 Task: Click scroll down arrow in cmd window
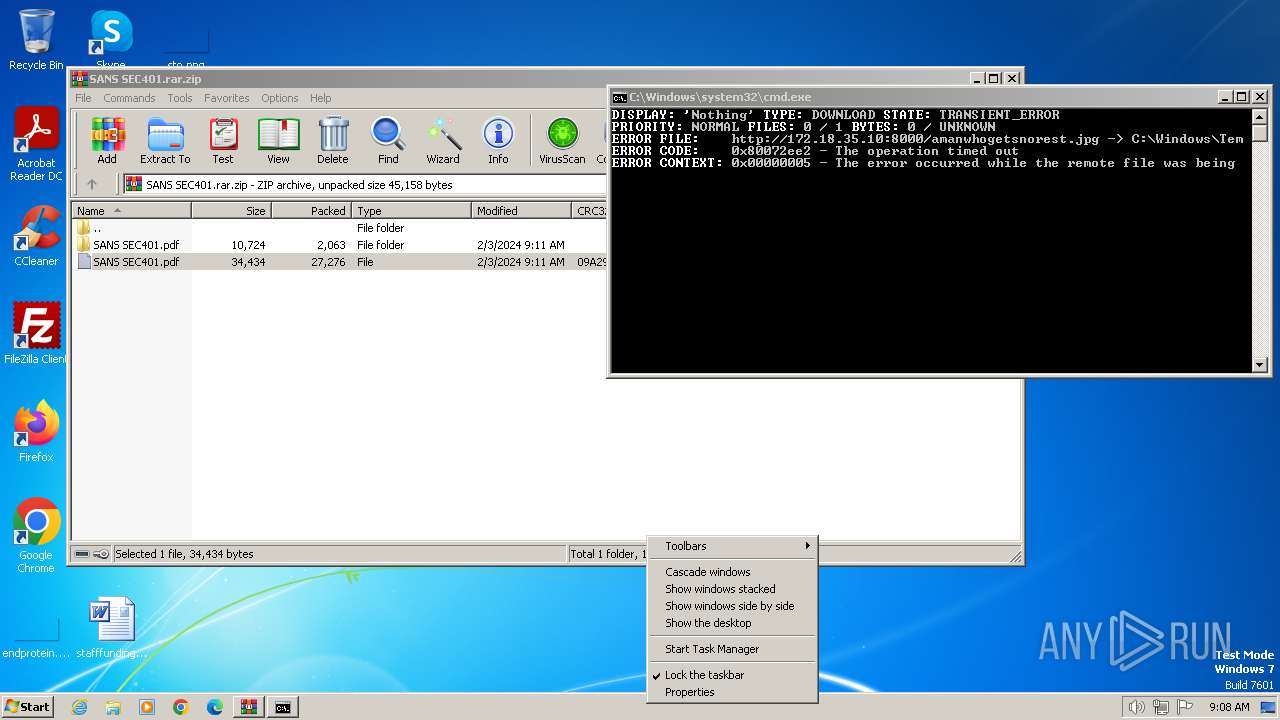1261,365
